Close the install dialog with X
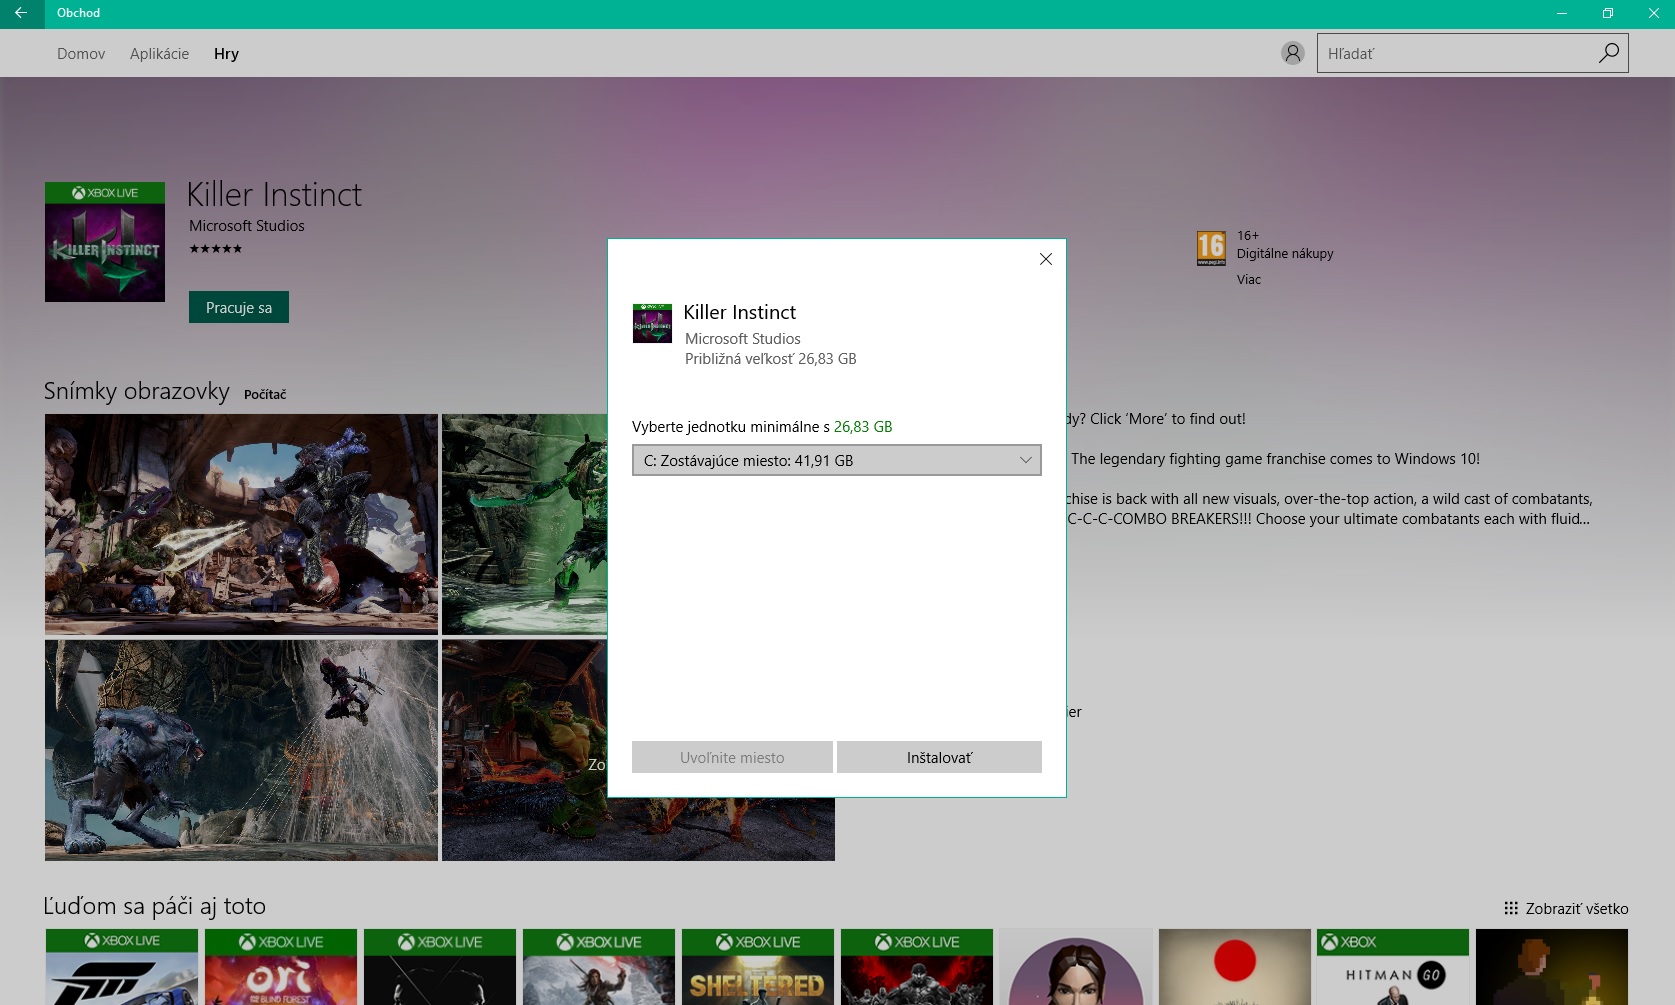Screen dimensions: 1675x1005 click(1046, 259)
